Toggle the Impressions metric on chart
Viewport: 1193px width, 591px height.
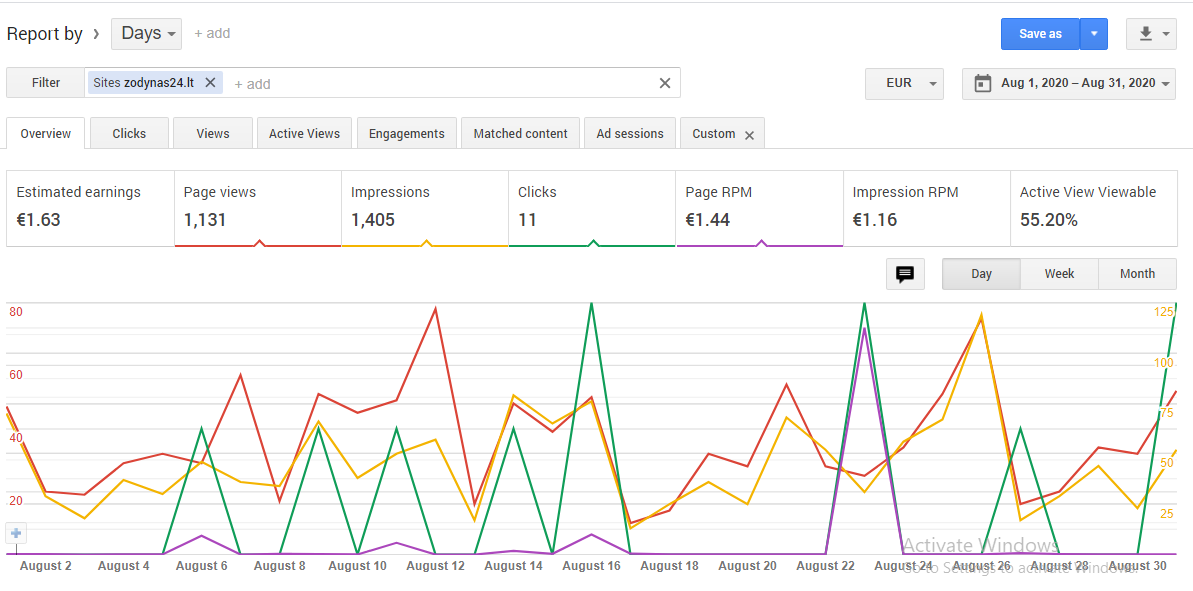click(x=425, y=208)
